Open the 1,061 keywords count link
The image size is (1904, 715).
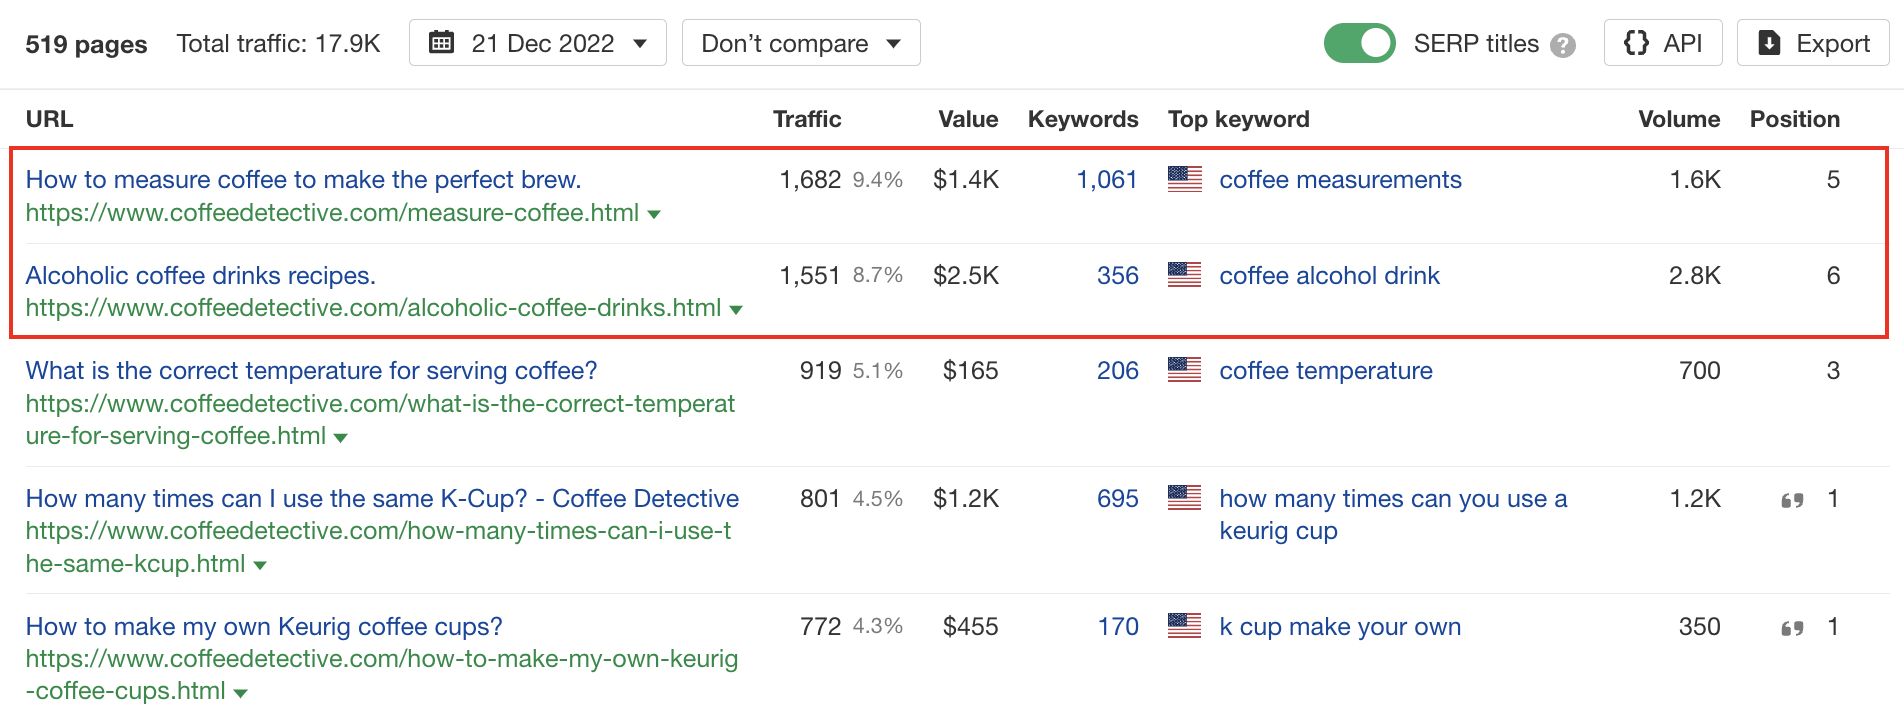click(1106, 179)
